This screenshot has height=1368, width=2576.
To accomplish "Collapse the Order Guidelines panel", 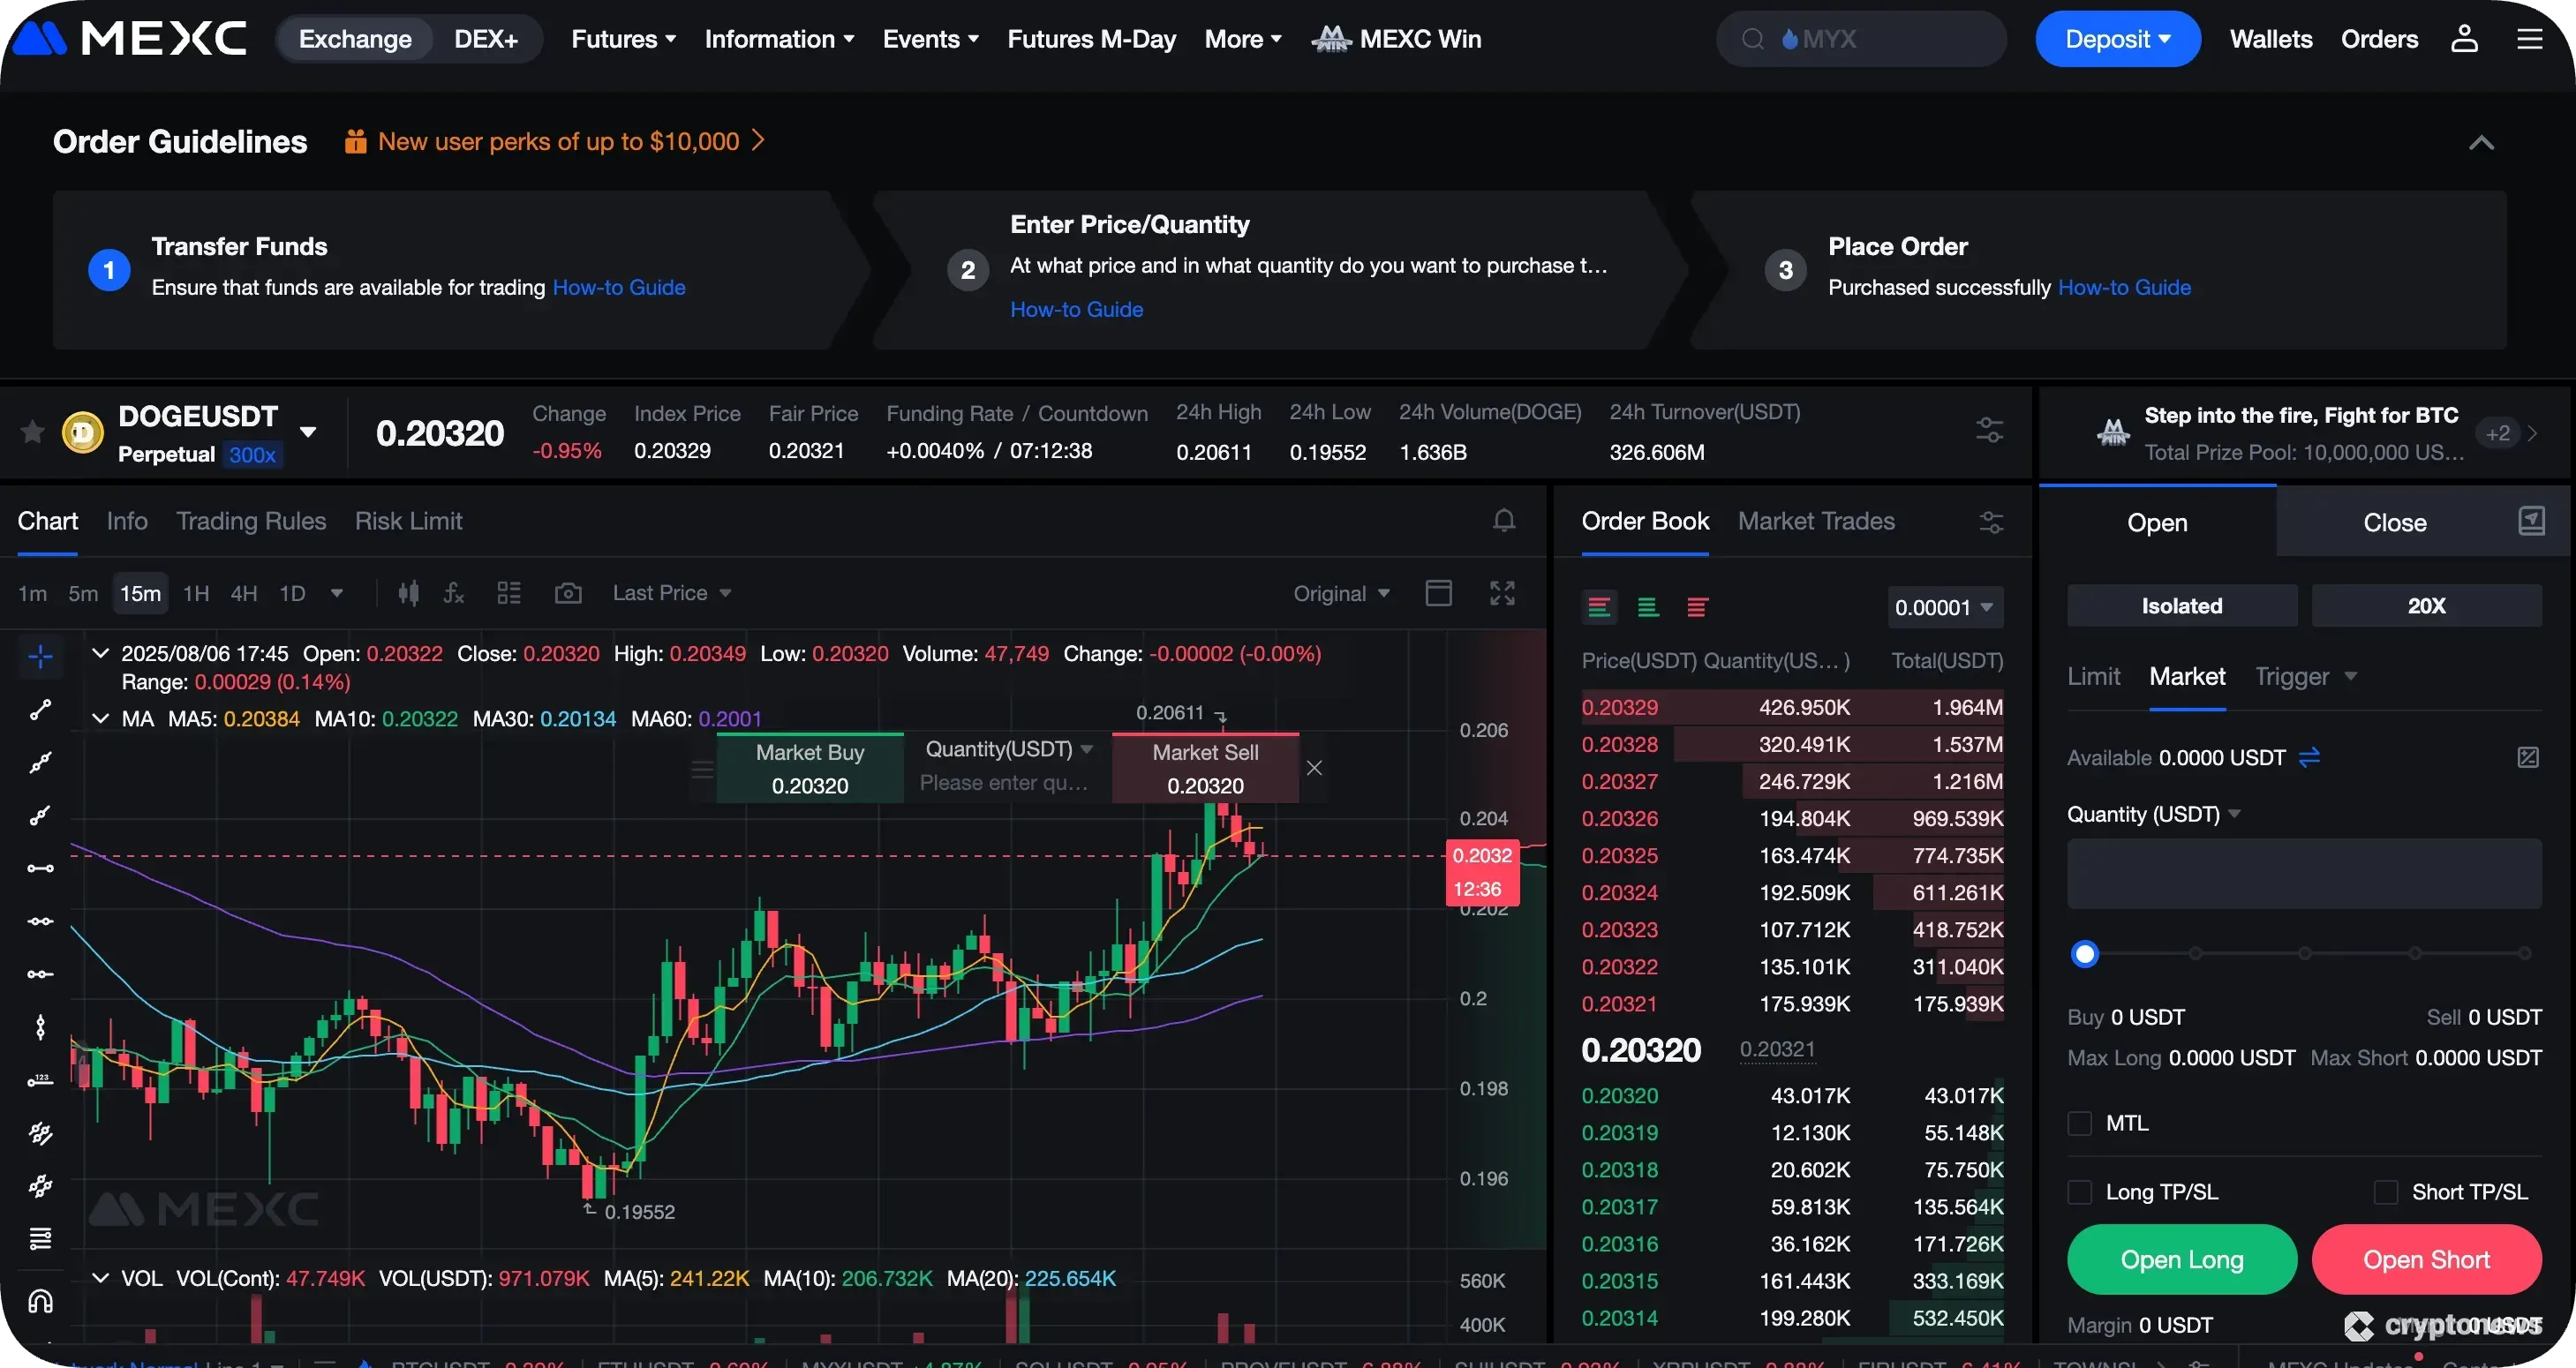I will [2481, 142].
